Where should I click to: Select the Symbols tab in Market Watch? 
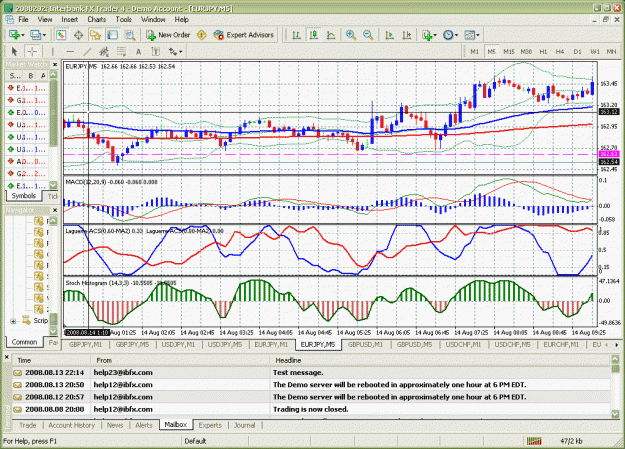24,196
